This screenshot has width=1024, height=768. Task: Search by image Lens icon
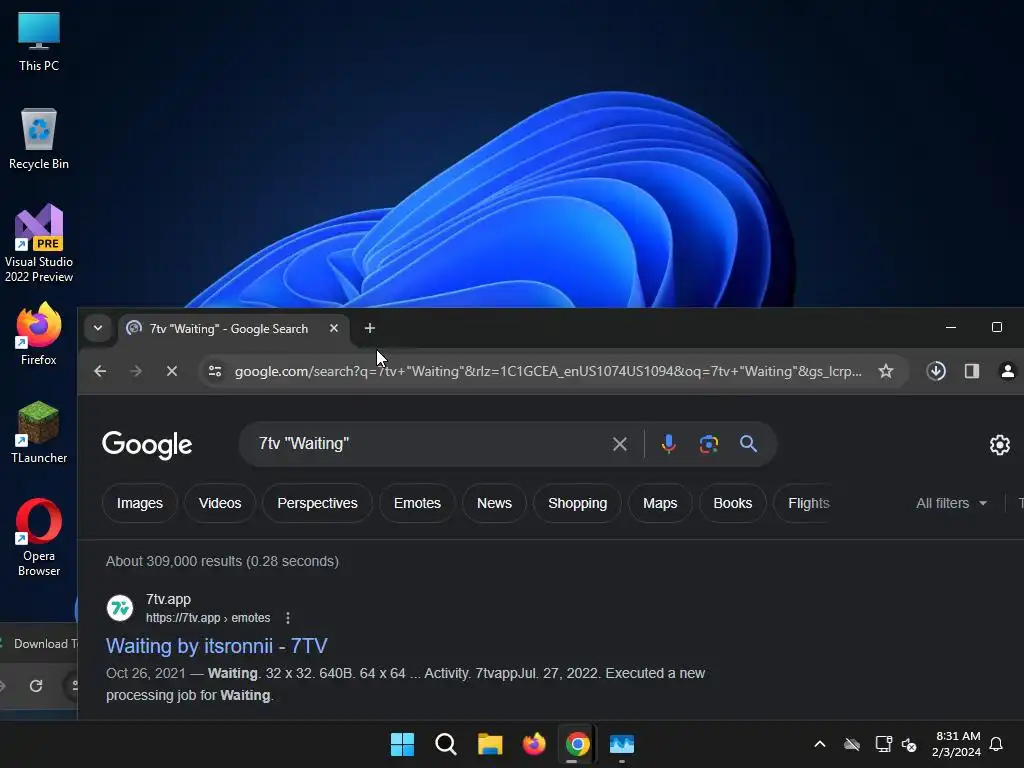(709, 444)
